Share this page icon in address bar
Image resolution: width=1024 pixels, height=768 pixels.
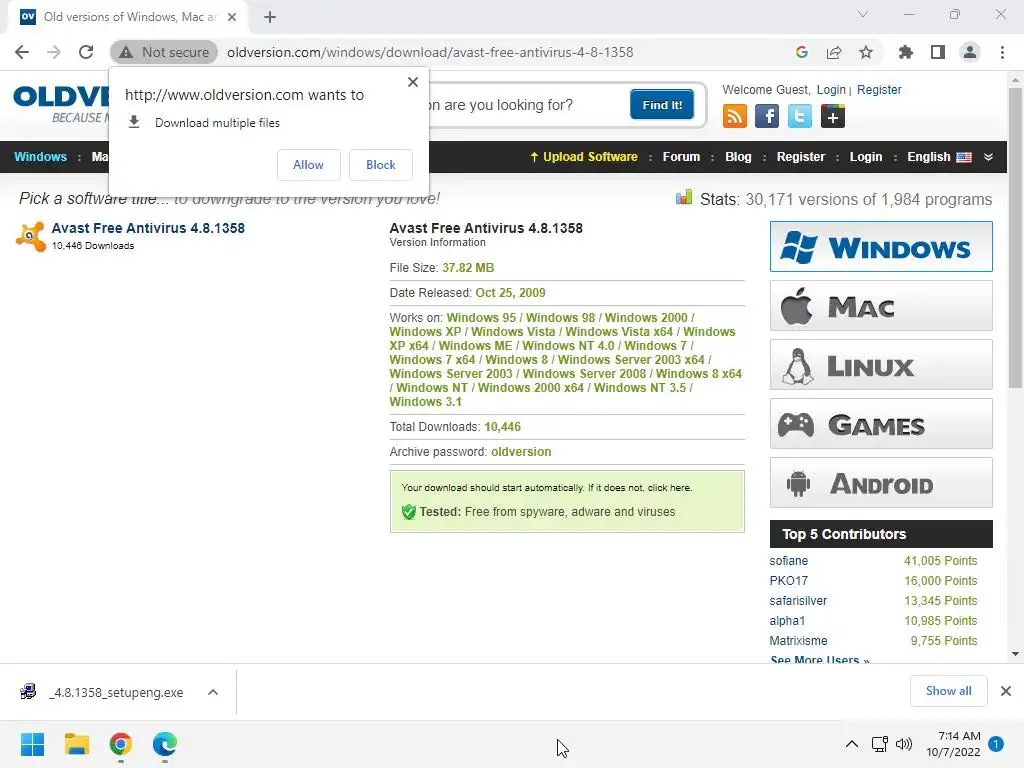click(834, 52)
